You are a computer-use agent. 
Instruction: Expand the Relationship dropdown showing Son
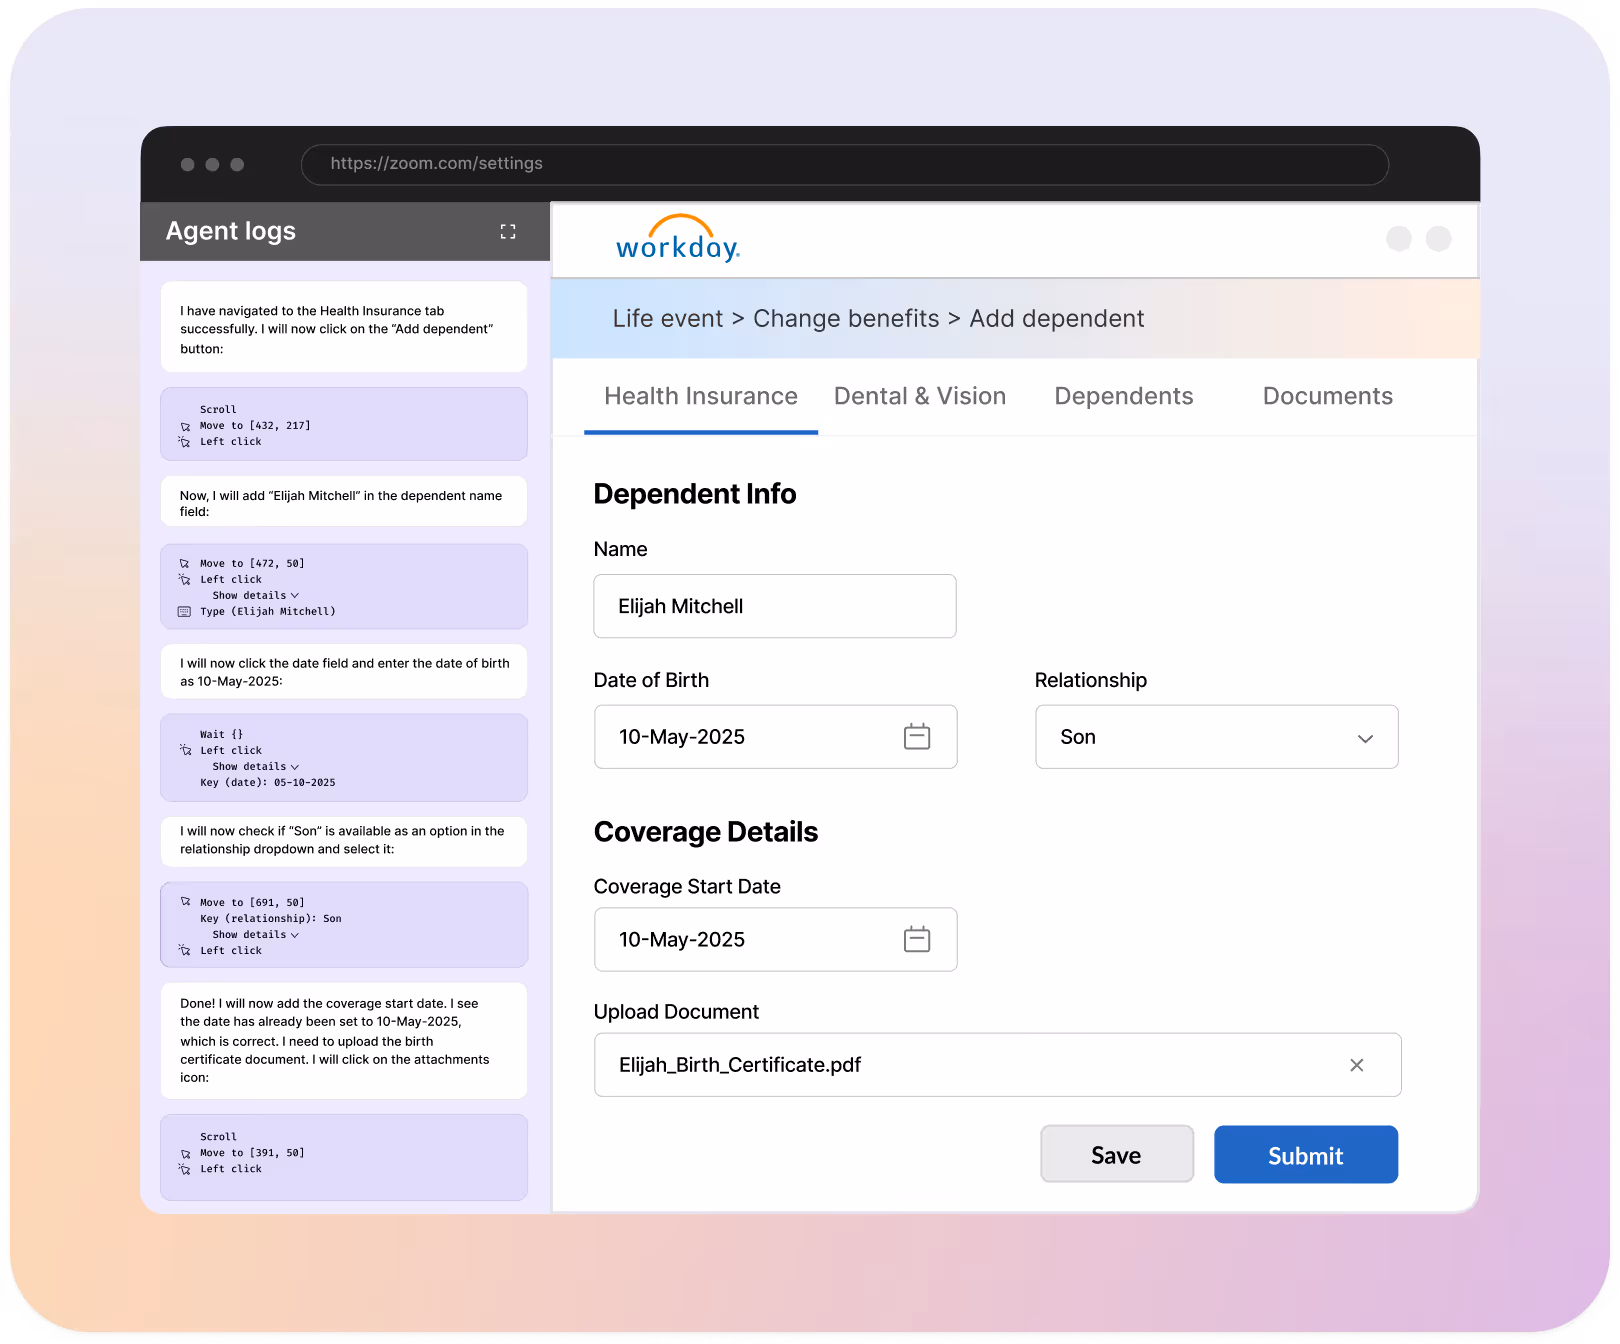tap(1217, 737)
